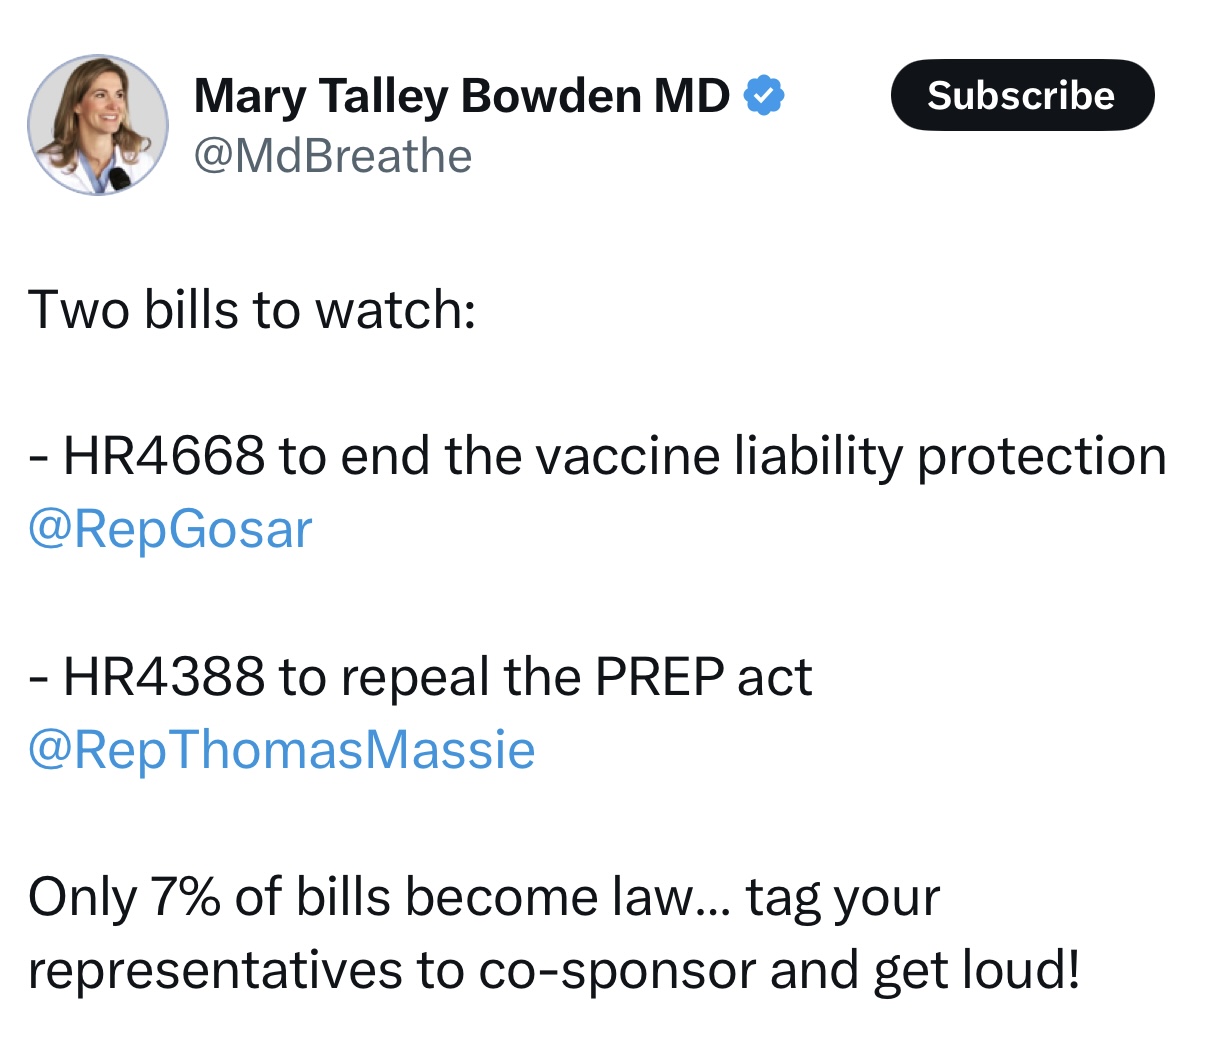Open Mary Talley Bowden's profile picture
The width and height of the screenshot is (1206, 1050).
click(x=98, y=125)
